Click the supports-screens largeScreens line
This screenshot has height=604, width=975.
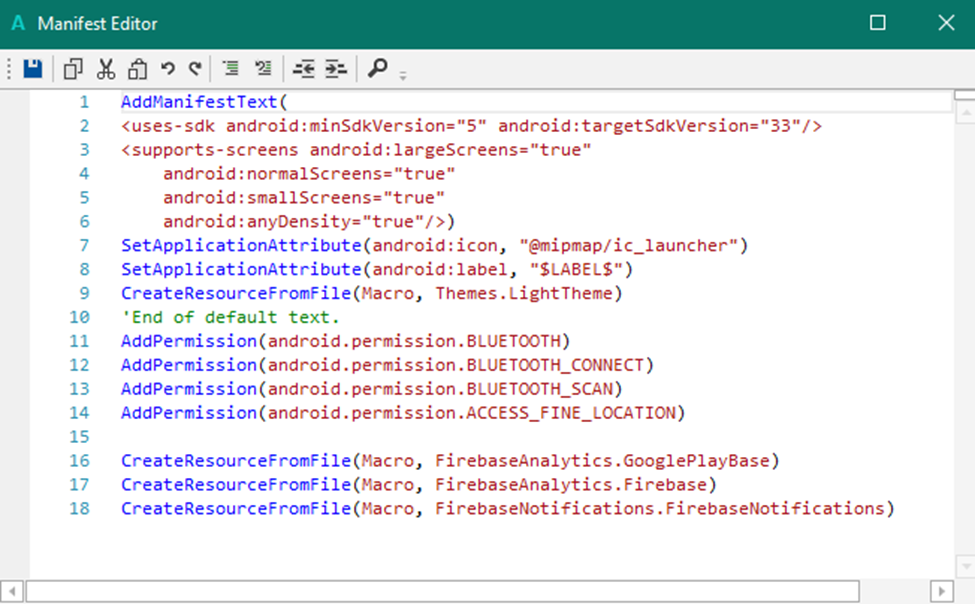(x=356, y=150)
